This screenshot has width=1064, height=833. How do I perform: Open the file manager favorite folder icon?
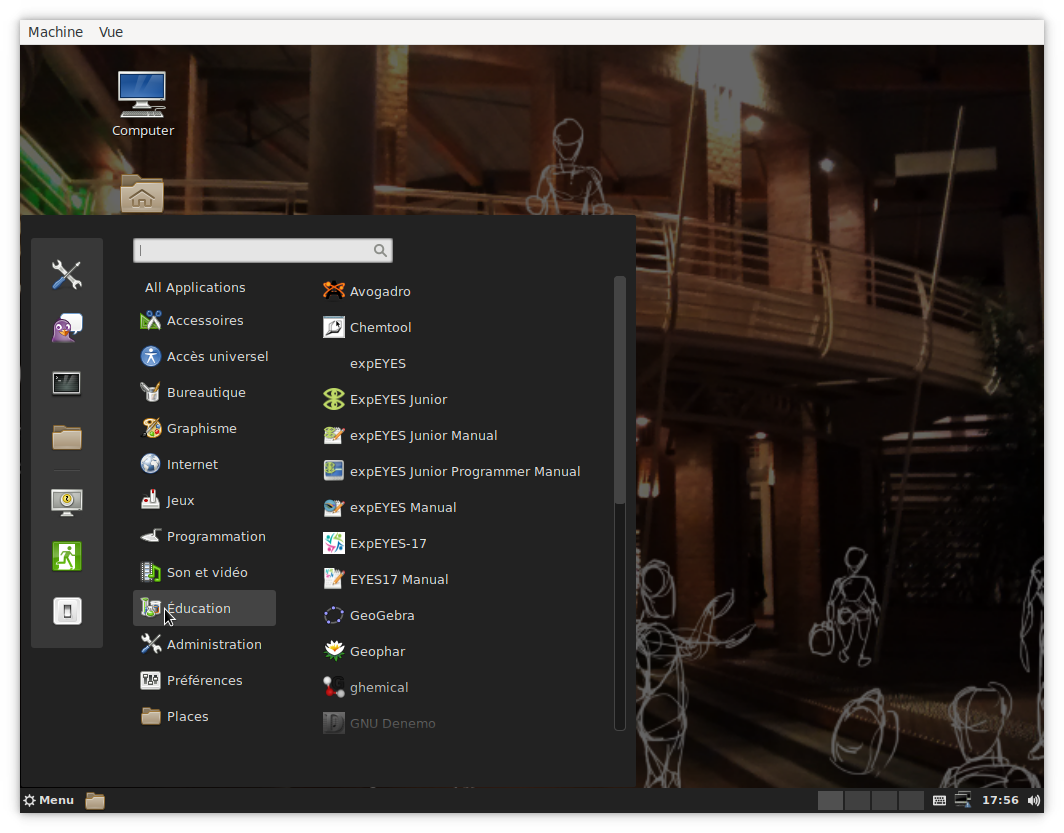66,437
